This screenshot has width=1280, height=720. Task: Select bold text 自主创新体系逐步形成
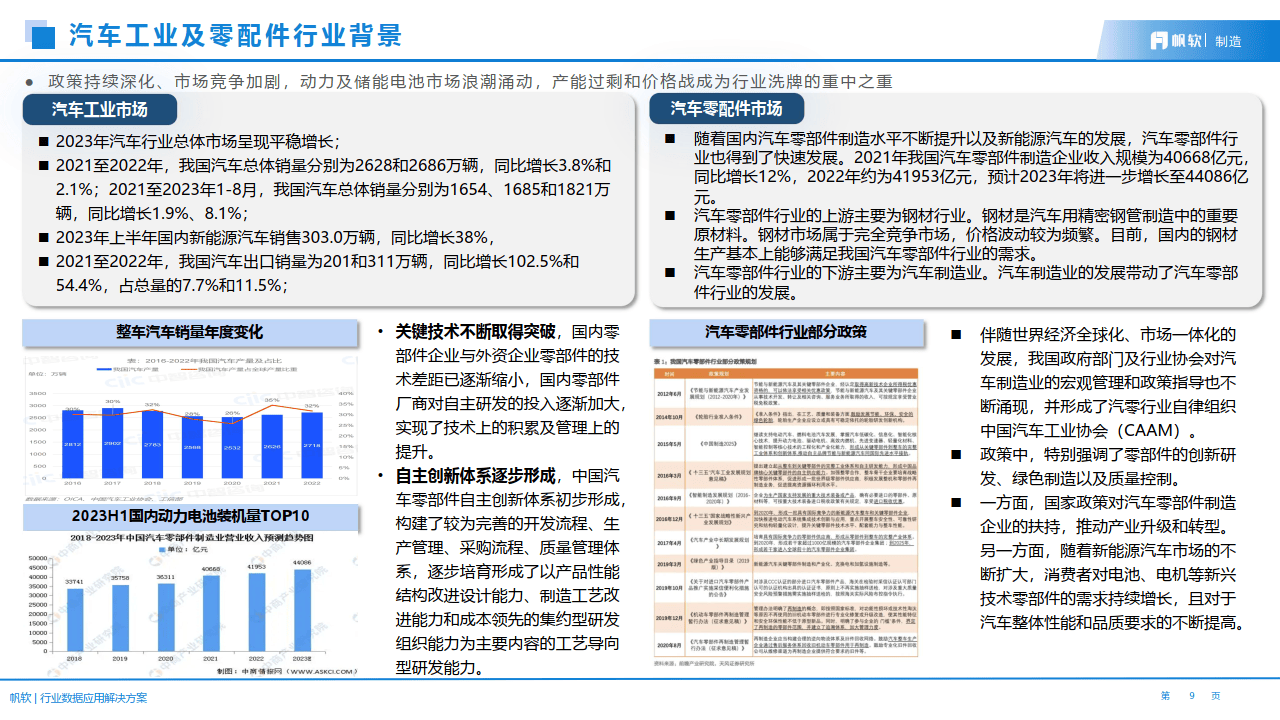475,475
